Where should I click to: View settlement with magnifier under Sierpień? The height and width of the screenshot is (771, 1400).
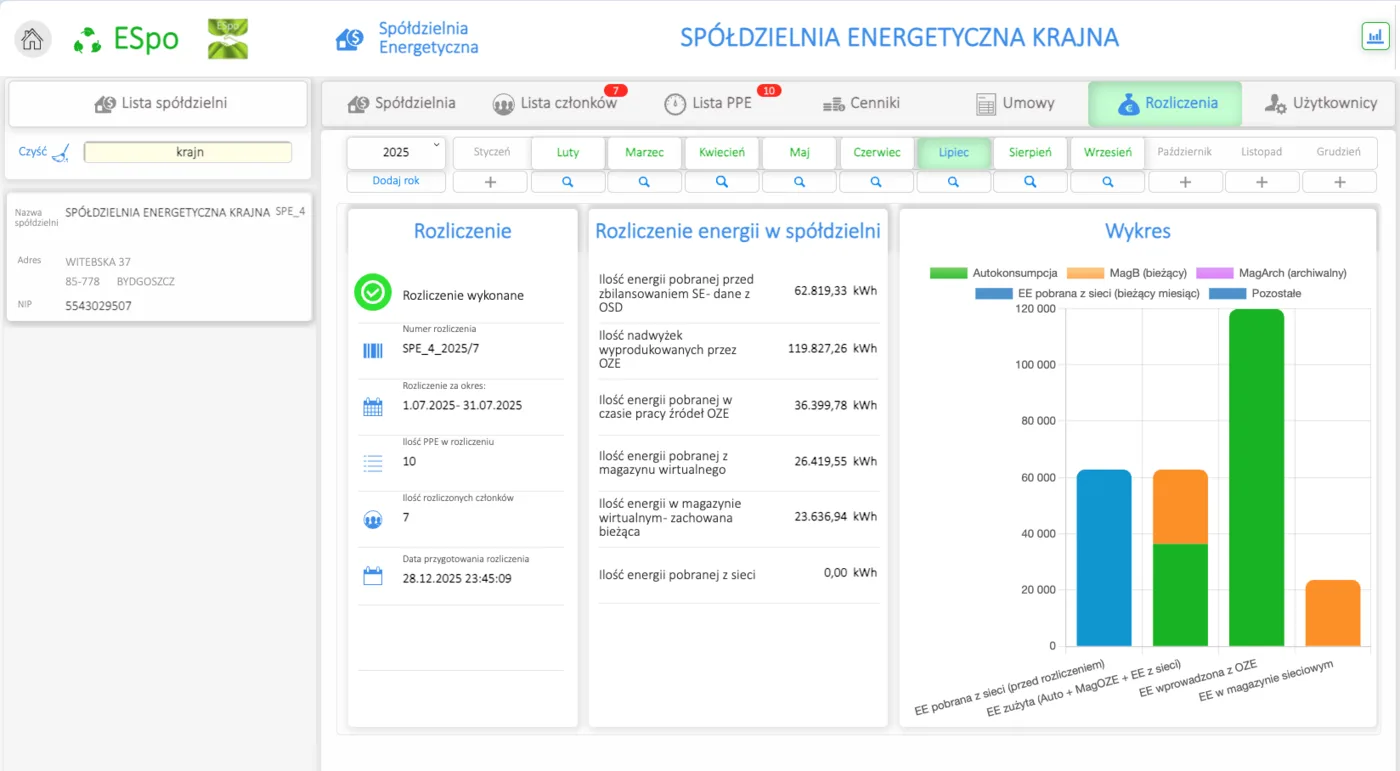(x=1031, y=182)
